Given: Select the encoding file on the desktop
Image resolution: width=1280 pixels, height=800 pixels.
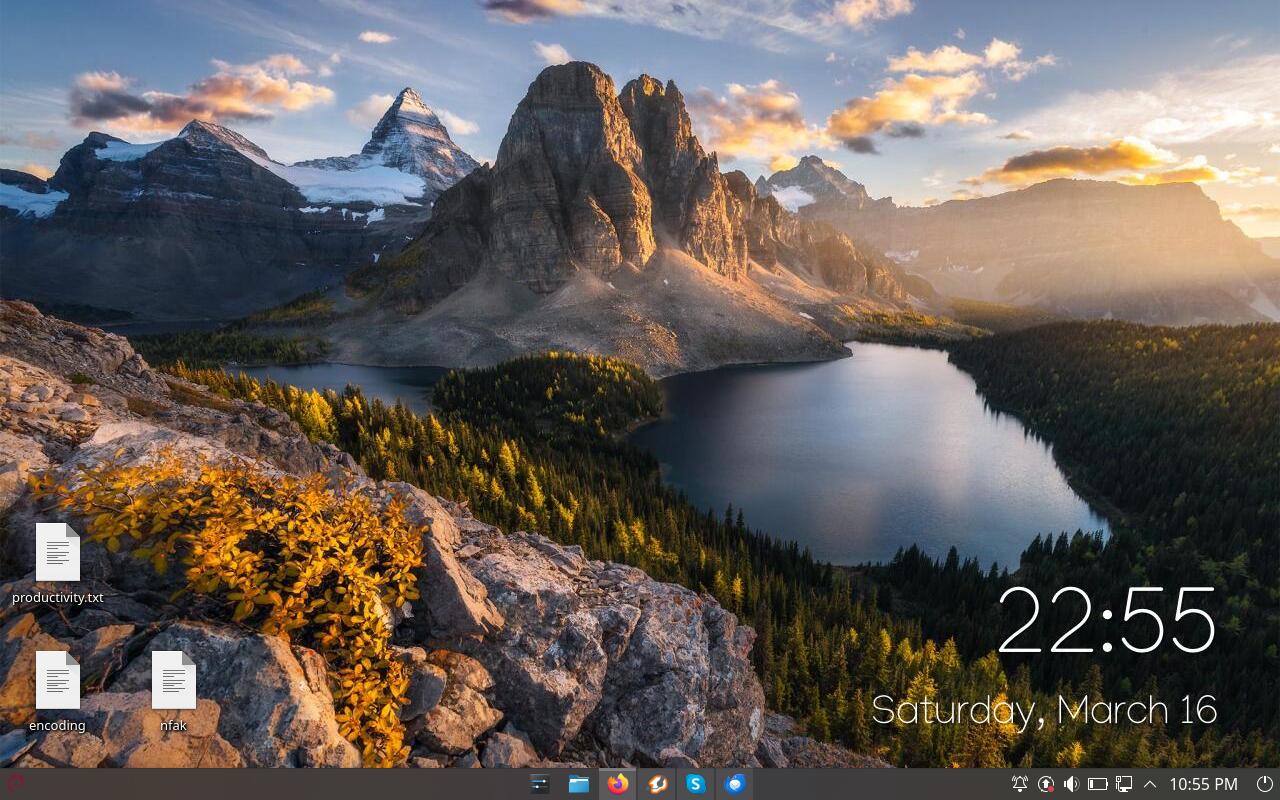Looking at the screenshot, I should 58,691.
